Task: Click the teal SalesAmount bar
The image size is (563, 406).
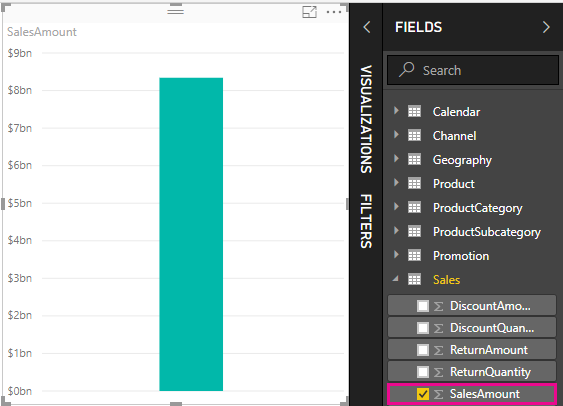Action: [191, 234]
